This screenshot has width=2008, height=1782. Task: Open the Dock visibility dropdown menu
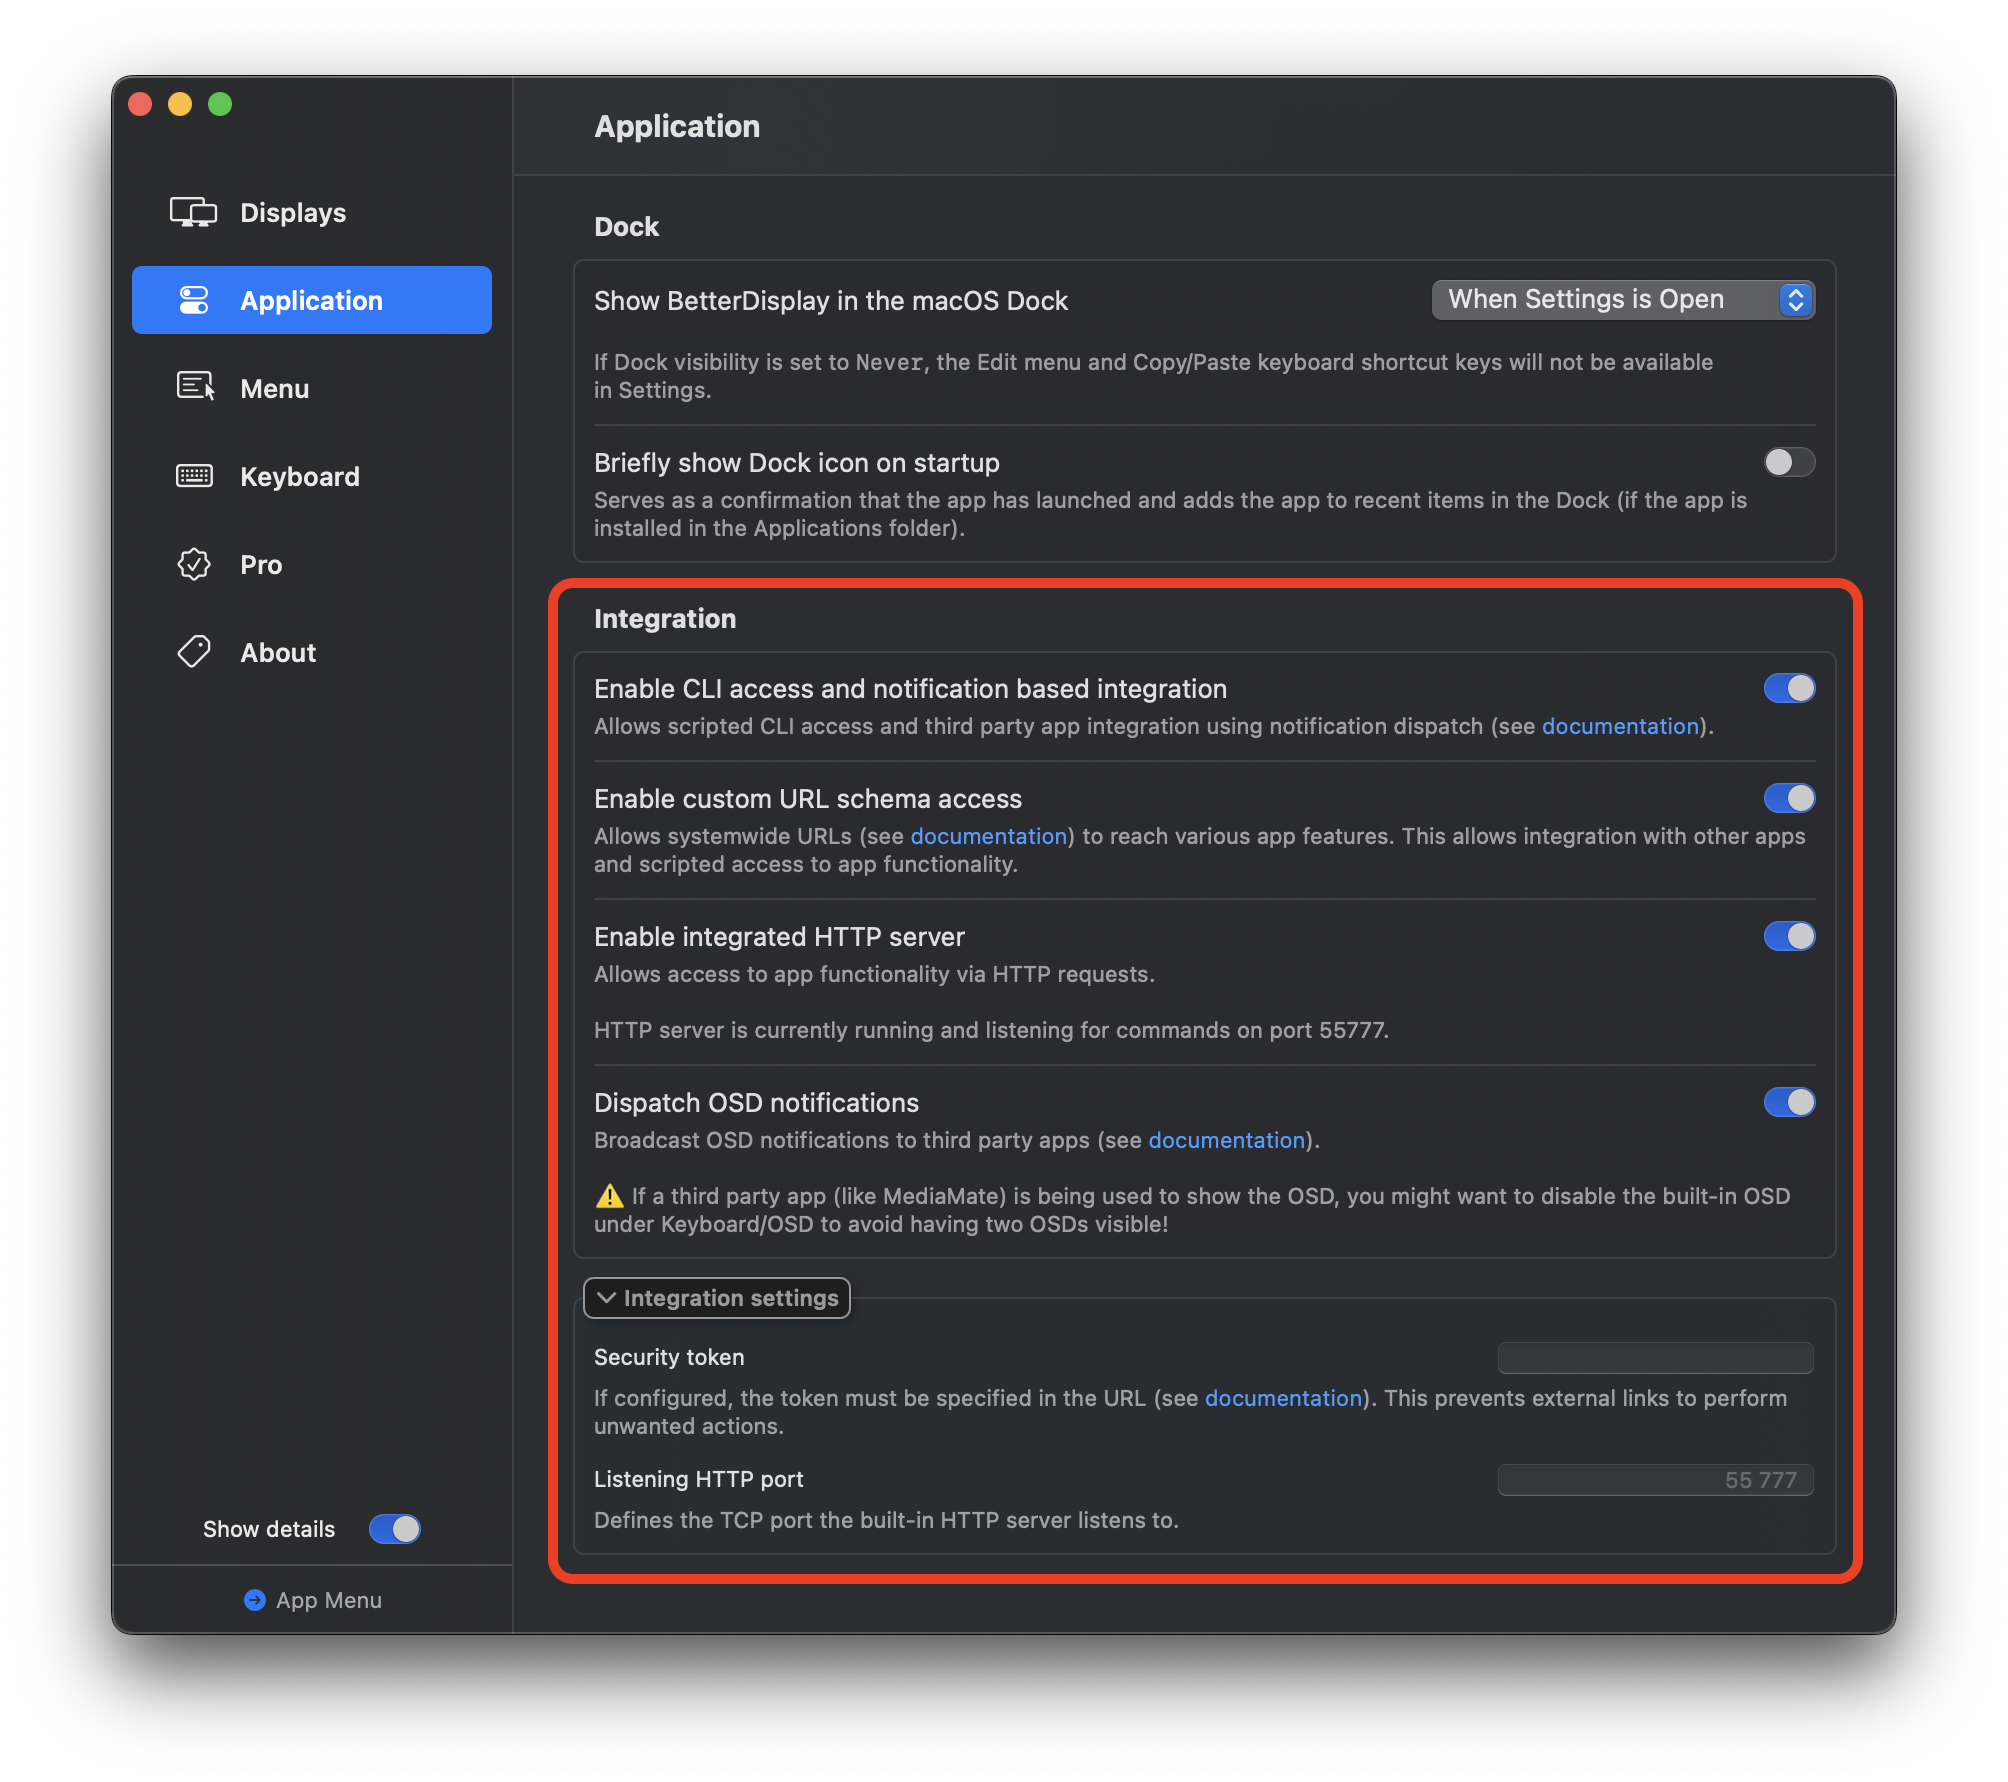point(1622,300)
